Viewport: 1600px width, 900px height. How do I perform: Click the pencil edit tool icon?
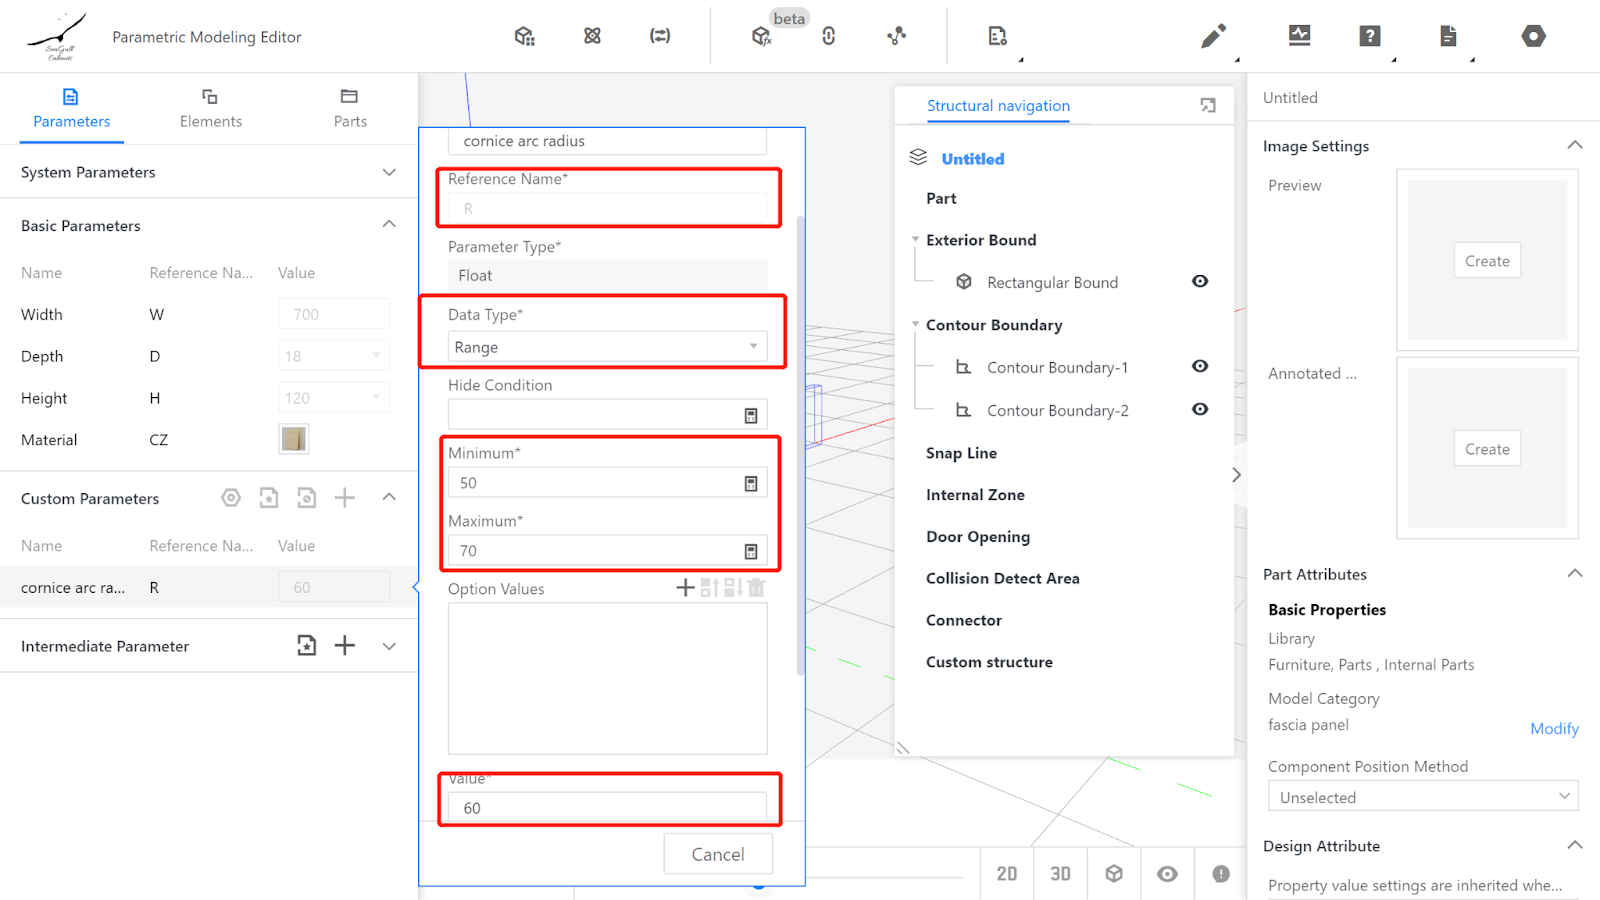pyautogui.click(x=1213, y=37)
